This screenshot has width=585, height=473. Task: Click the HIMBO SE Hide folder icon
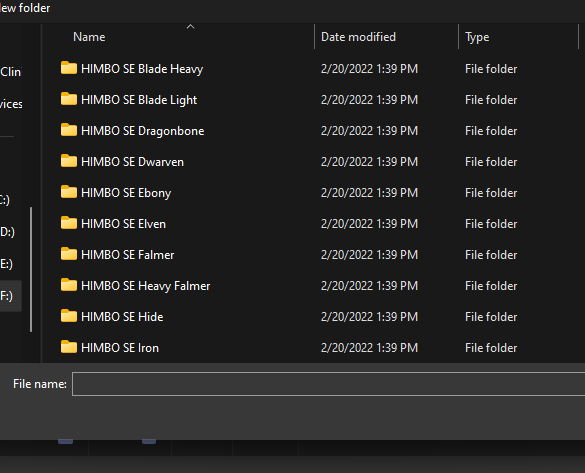click(x=69, y=316)
